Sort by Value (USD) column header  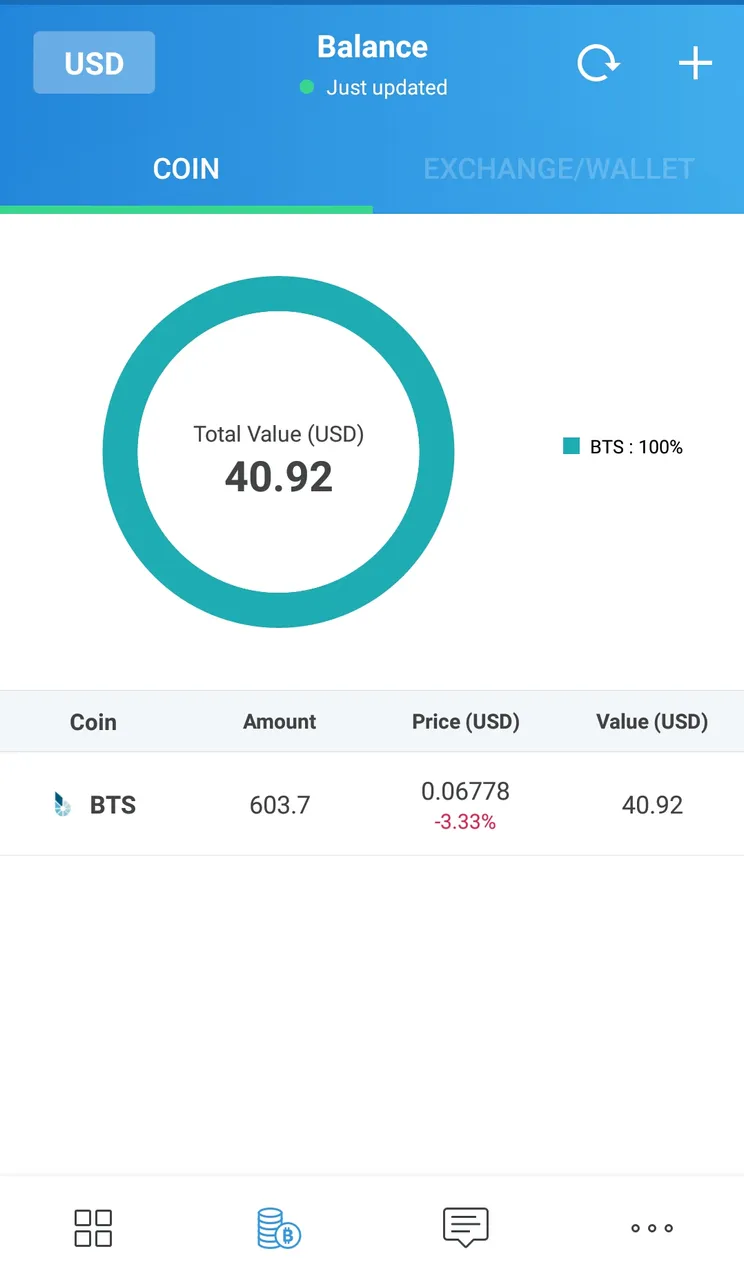click(x=652, y=722)
